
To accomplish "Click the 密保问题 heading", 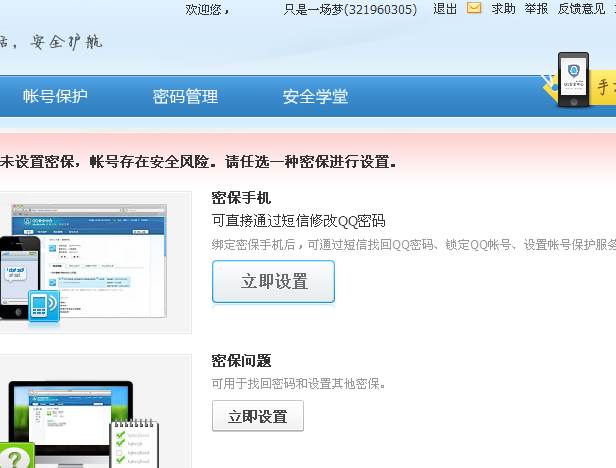I will (241, 360).
